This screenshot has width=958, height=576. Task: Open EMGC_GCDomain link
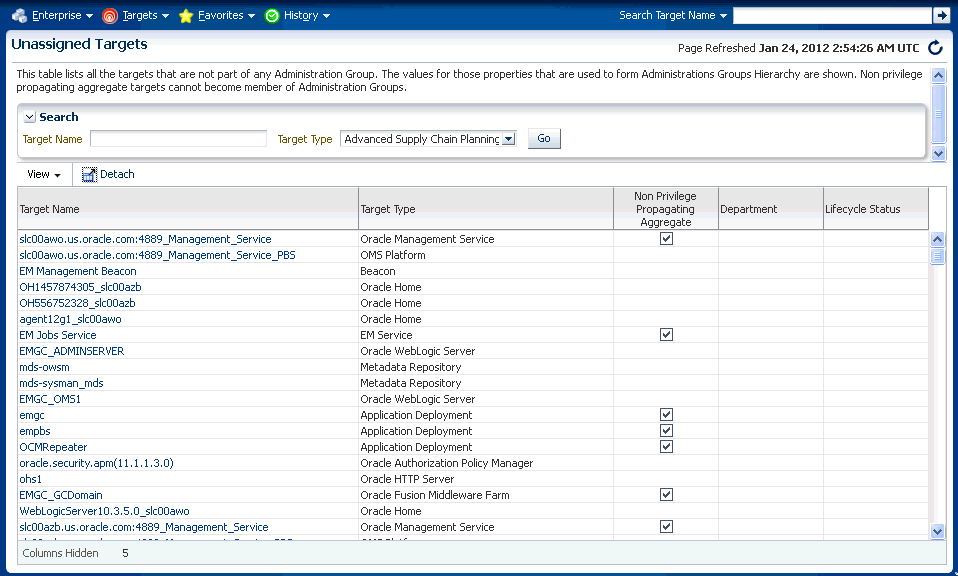(60, 495)
